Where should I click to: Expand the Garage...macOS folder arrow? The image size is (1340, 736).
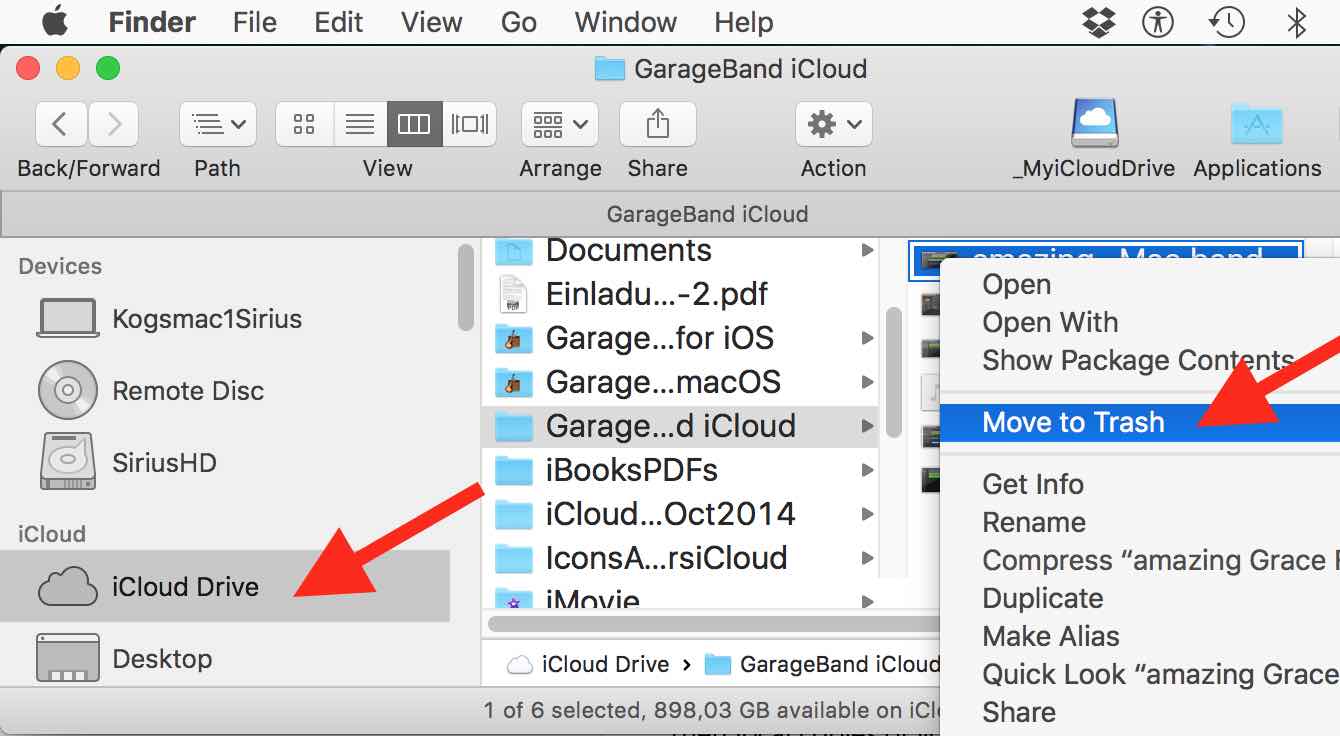(867, 382)
